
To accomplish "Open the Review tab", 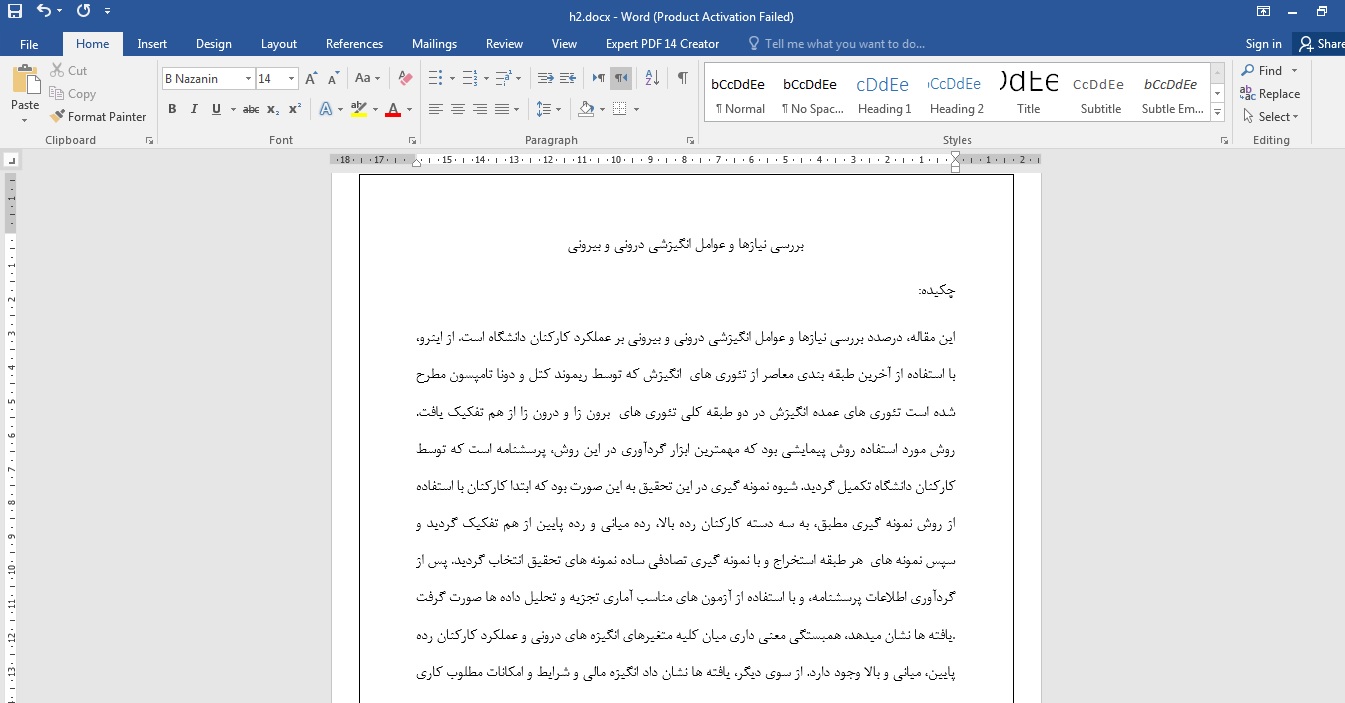I will [504, 44].
